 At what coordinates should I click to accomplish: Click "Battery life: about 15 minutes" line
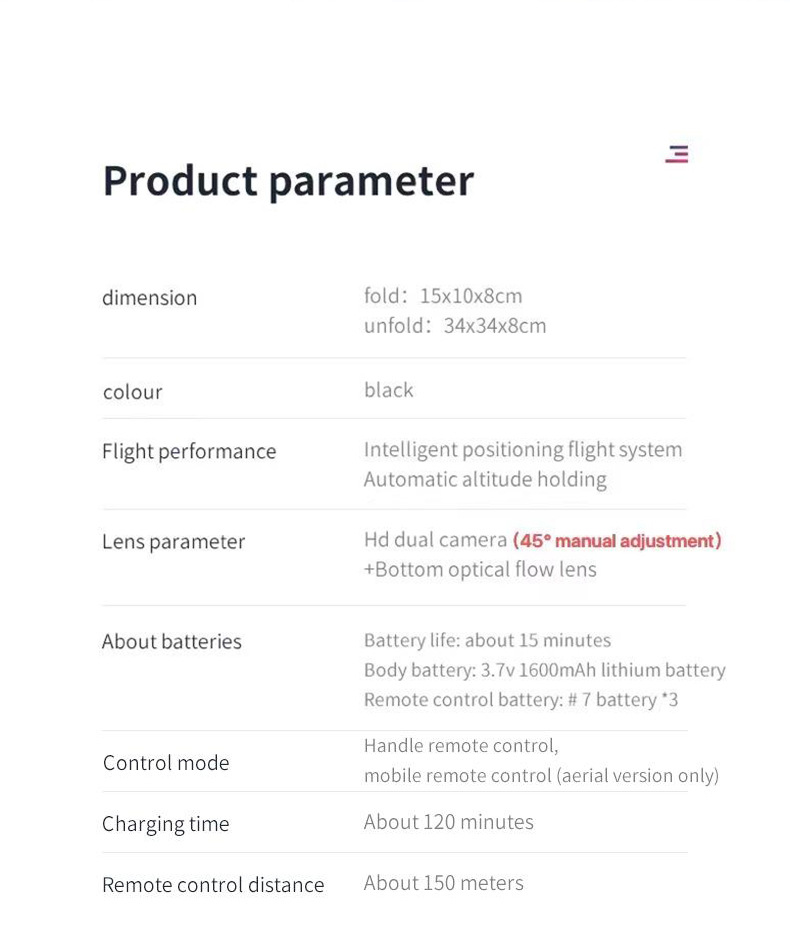[487, 640]
